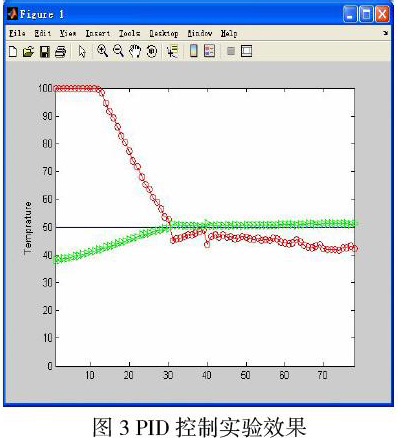Click the 10 x-axis tick label
Image resolution: width=398 pixels, height=443 pixels.
(90, 375)
